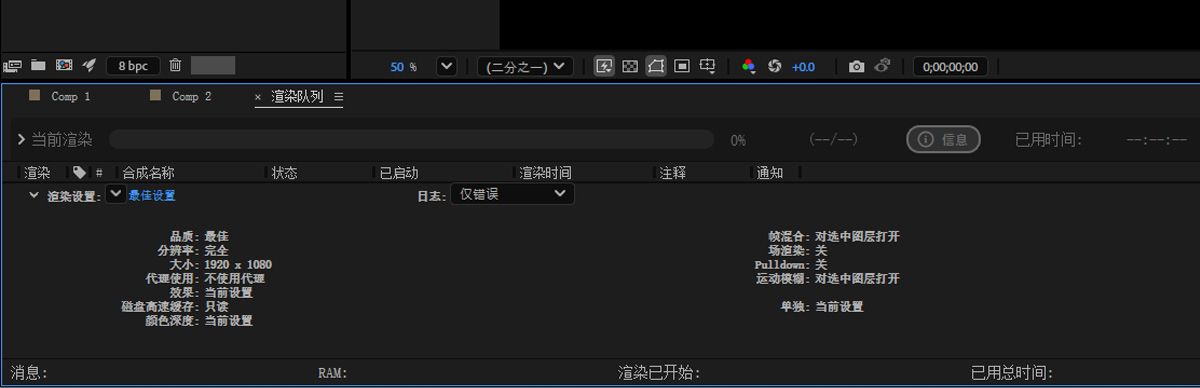Click the 帧混合 setting text

coord(834,237)
